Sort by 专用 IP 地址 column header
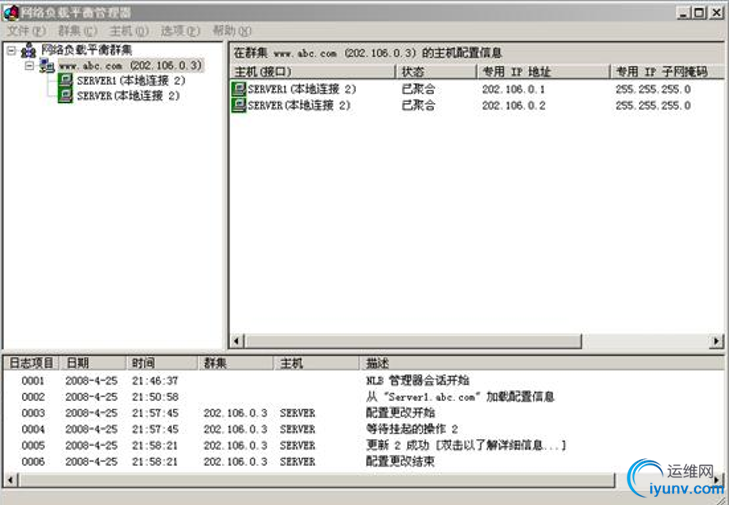This screenshot has height=505, width=730. [543, 72]
